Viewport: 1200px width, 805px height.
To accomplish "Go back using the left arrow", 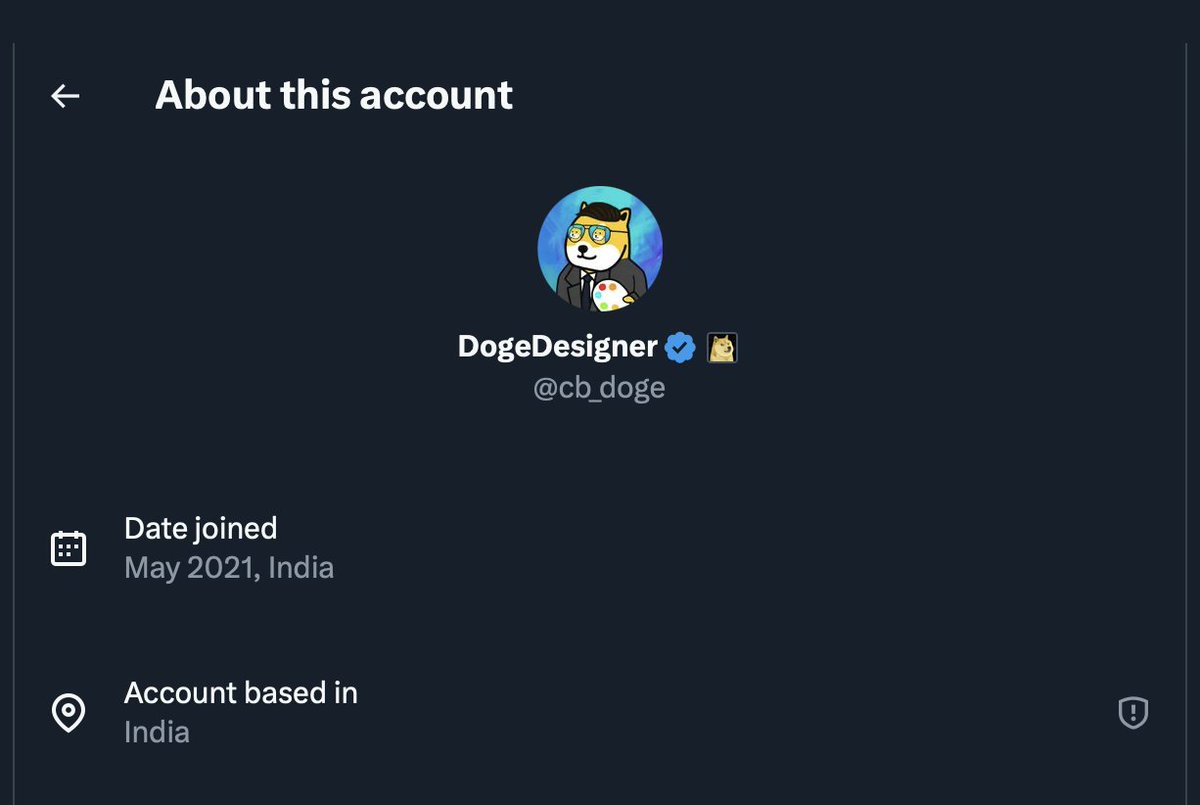I will pos(65,96).
